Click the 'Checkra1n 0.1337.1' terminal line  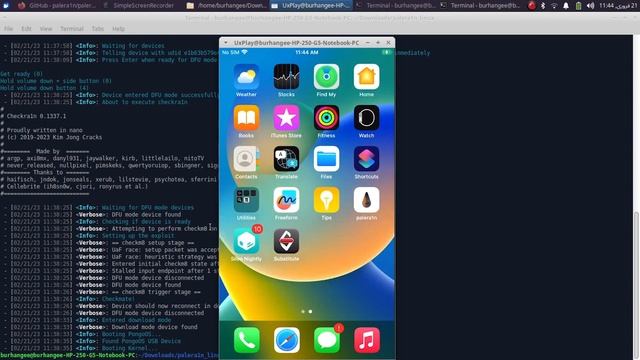pos(36,116)
